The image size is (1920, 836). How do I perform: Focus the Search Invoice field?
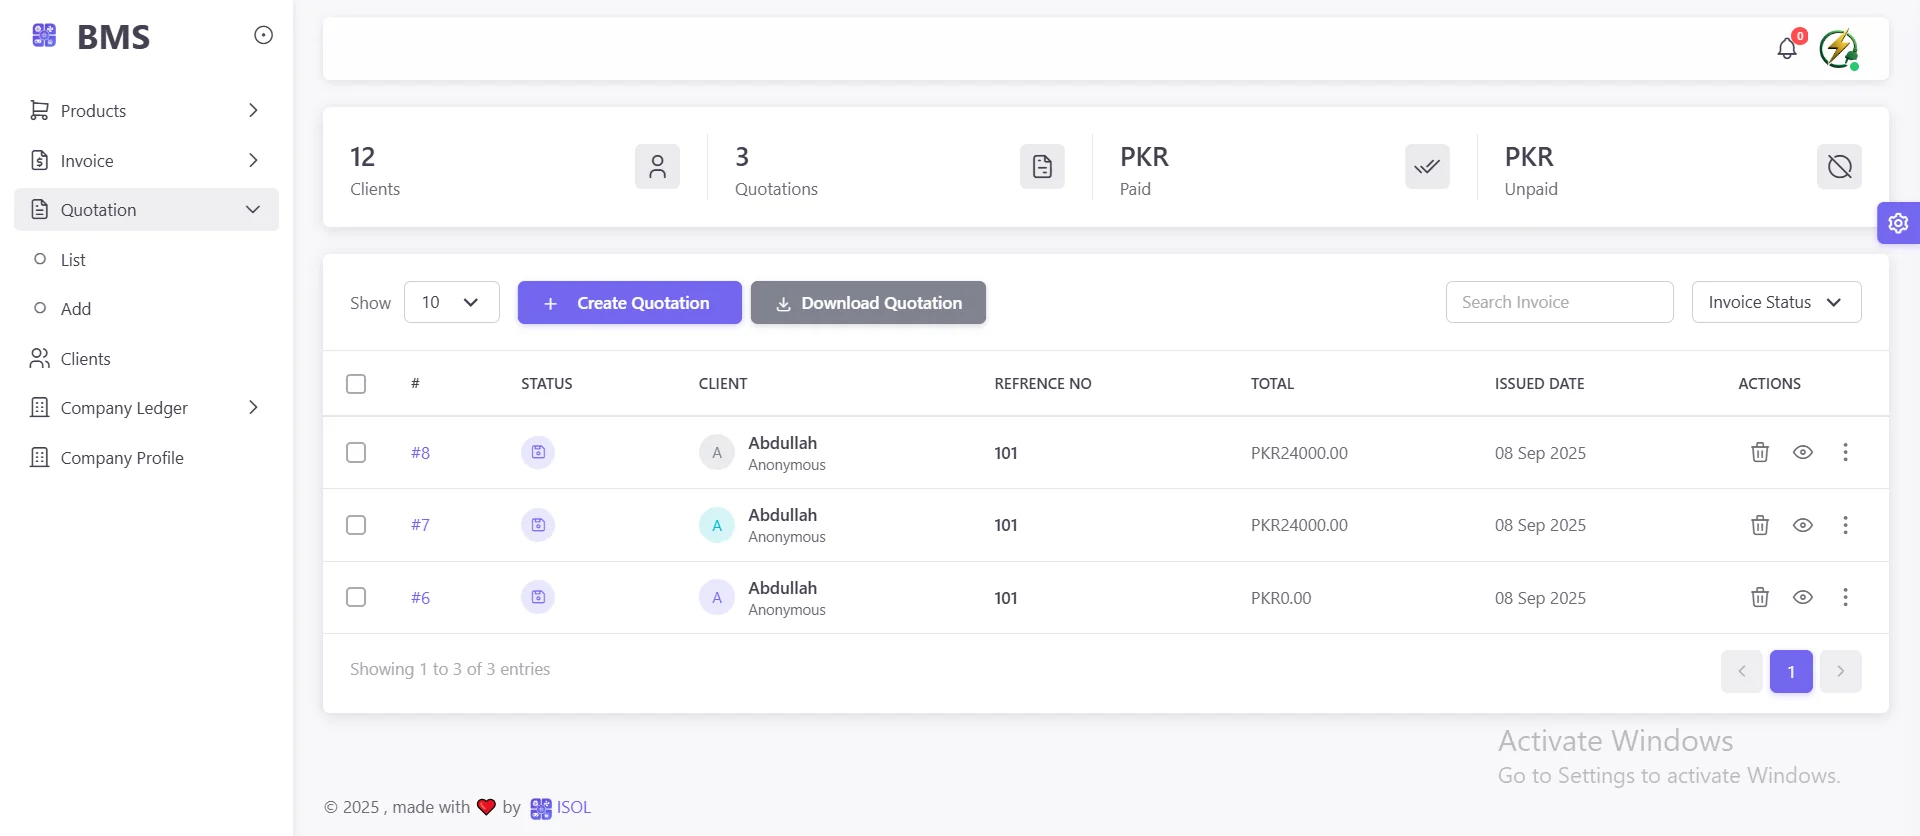1558,302
